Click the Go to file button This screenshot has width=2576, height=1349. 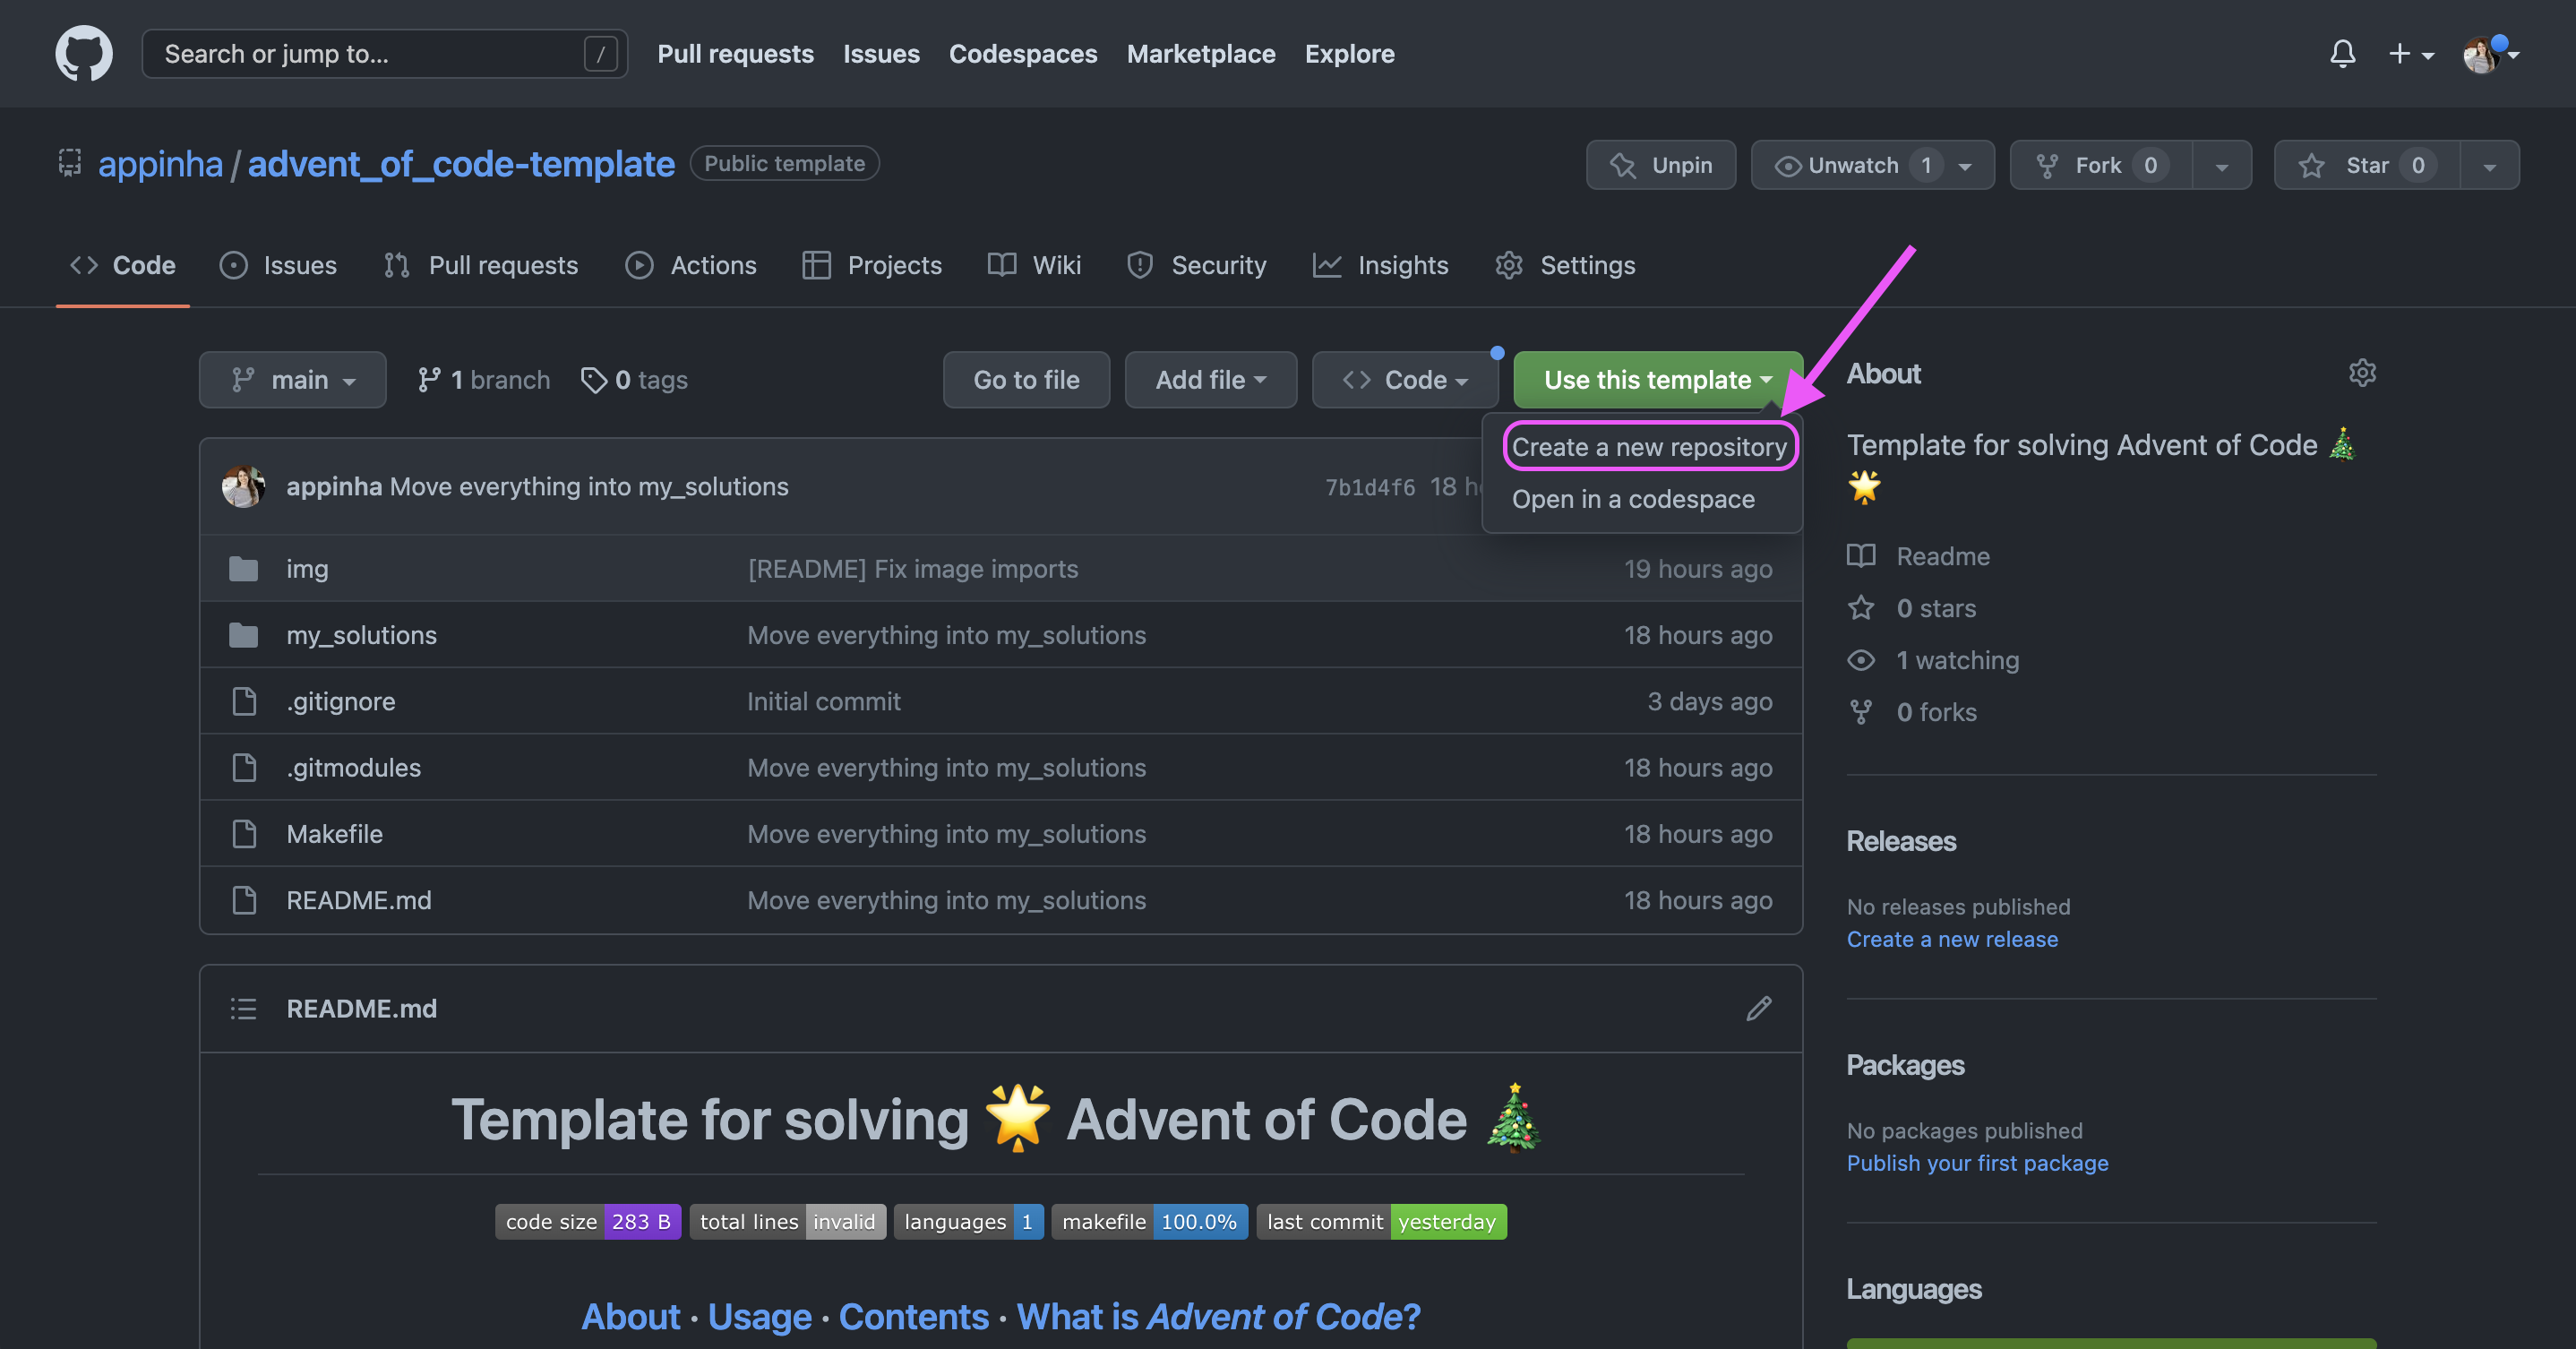pos(1026,380)
